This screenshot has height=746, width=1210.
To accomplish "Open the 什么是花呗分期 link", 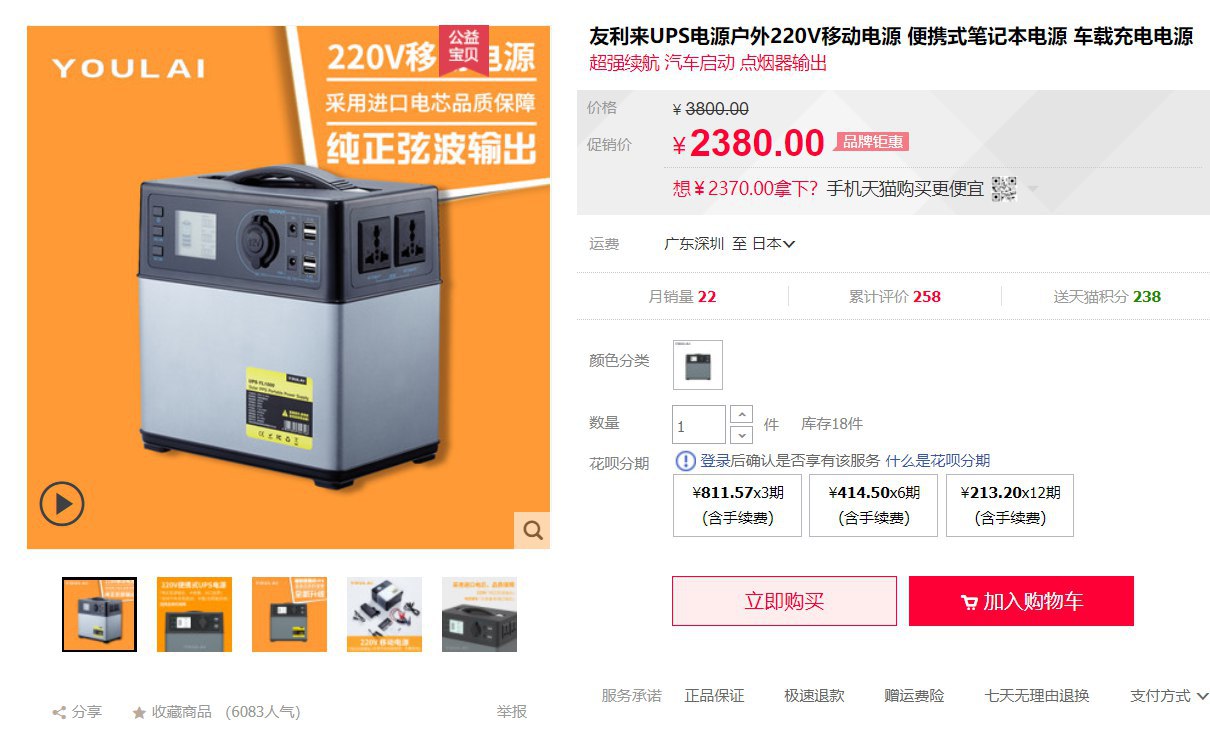I will 937,461.
